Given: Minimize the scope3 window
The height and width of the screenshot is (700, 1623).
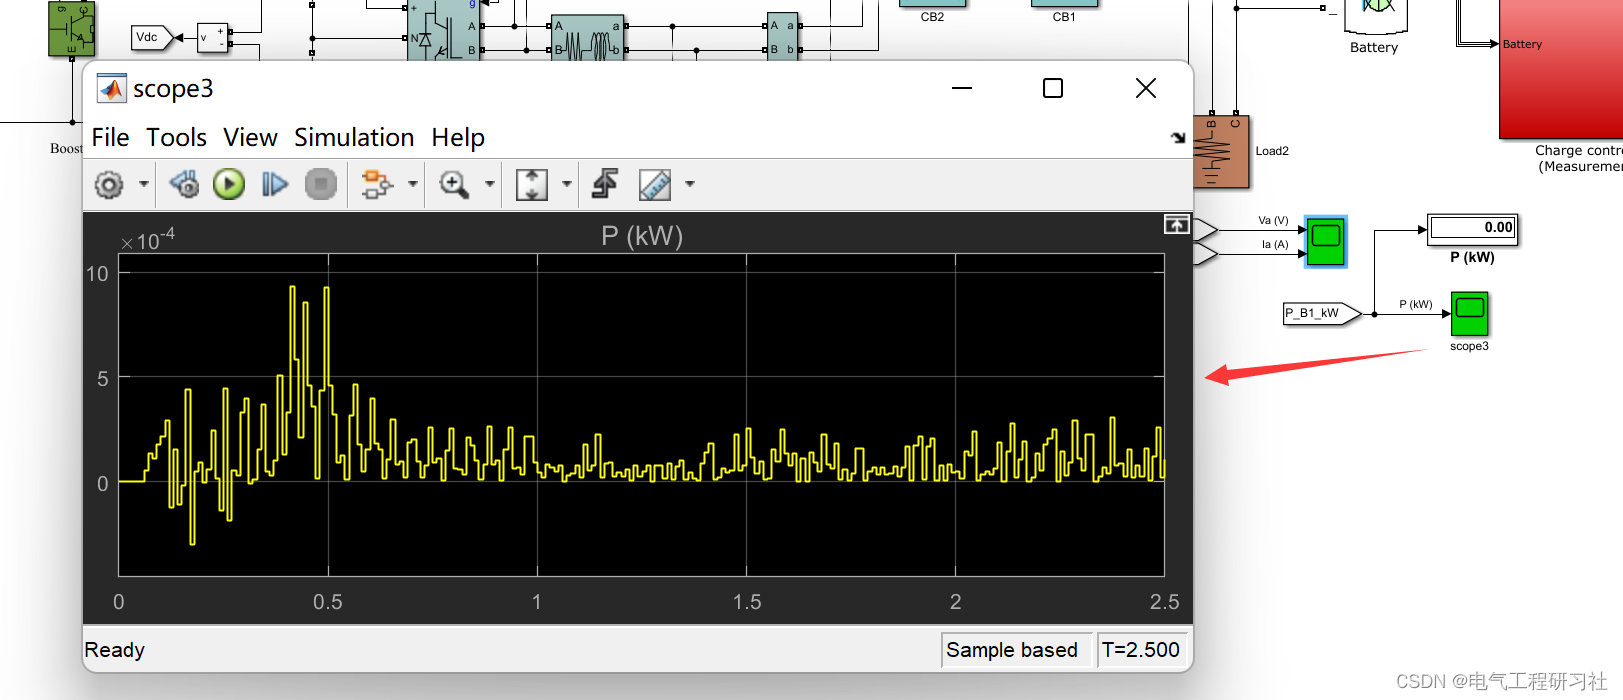Looking at the screenshot, I should [962, 88].
